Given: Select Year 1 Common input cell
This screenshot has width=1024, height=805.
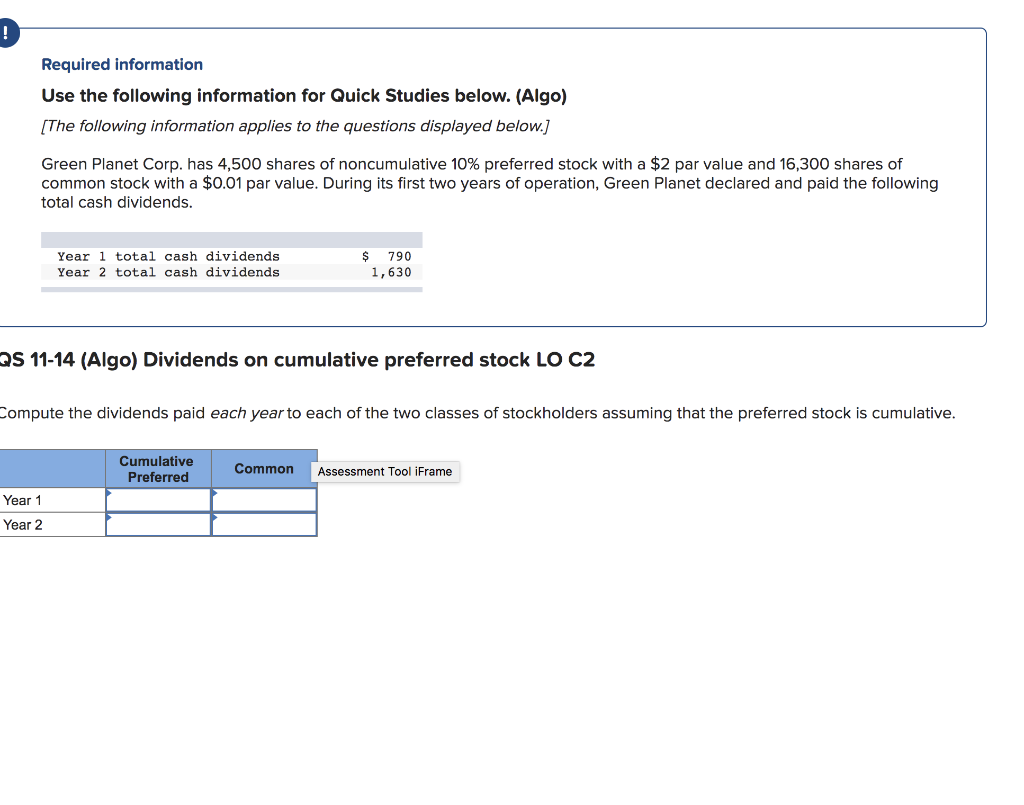Looking at the screenshot, I should point(264,500).
